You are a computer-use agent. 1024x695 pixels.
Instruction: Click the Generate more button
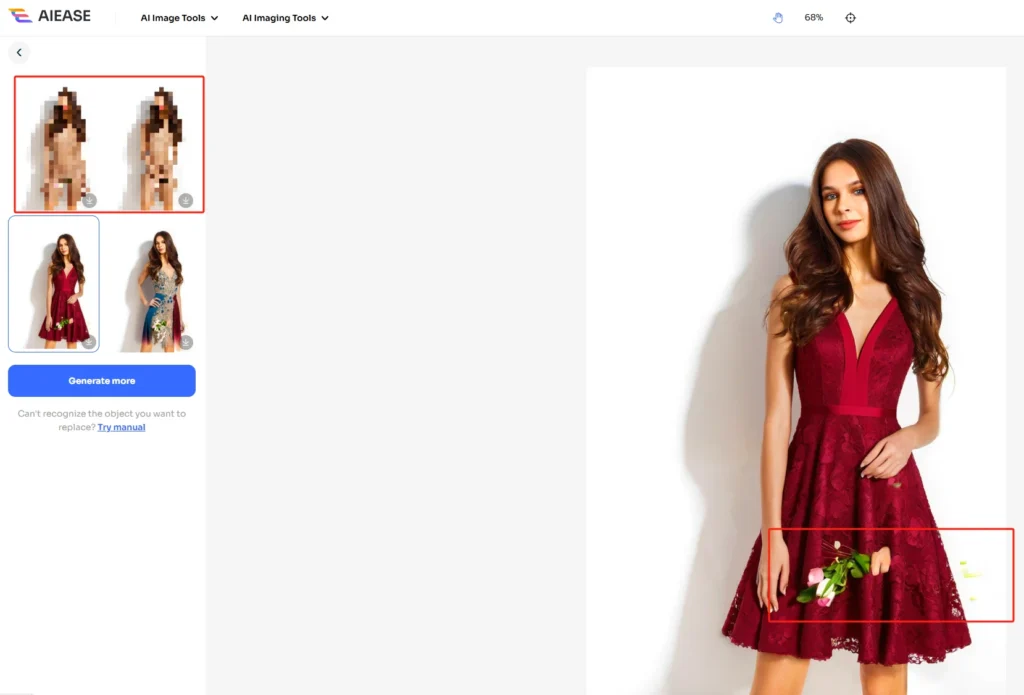pyautogui.click(x=102, y=381)
